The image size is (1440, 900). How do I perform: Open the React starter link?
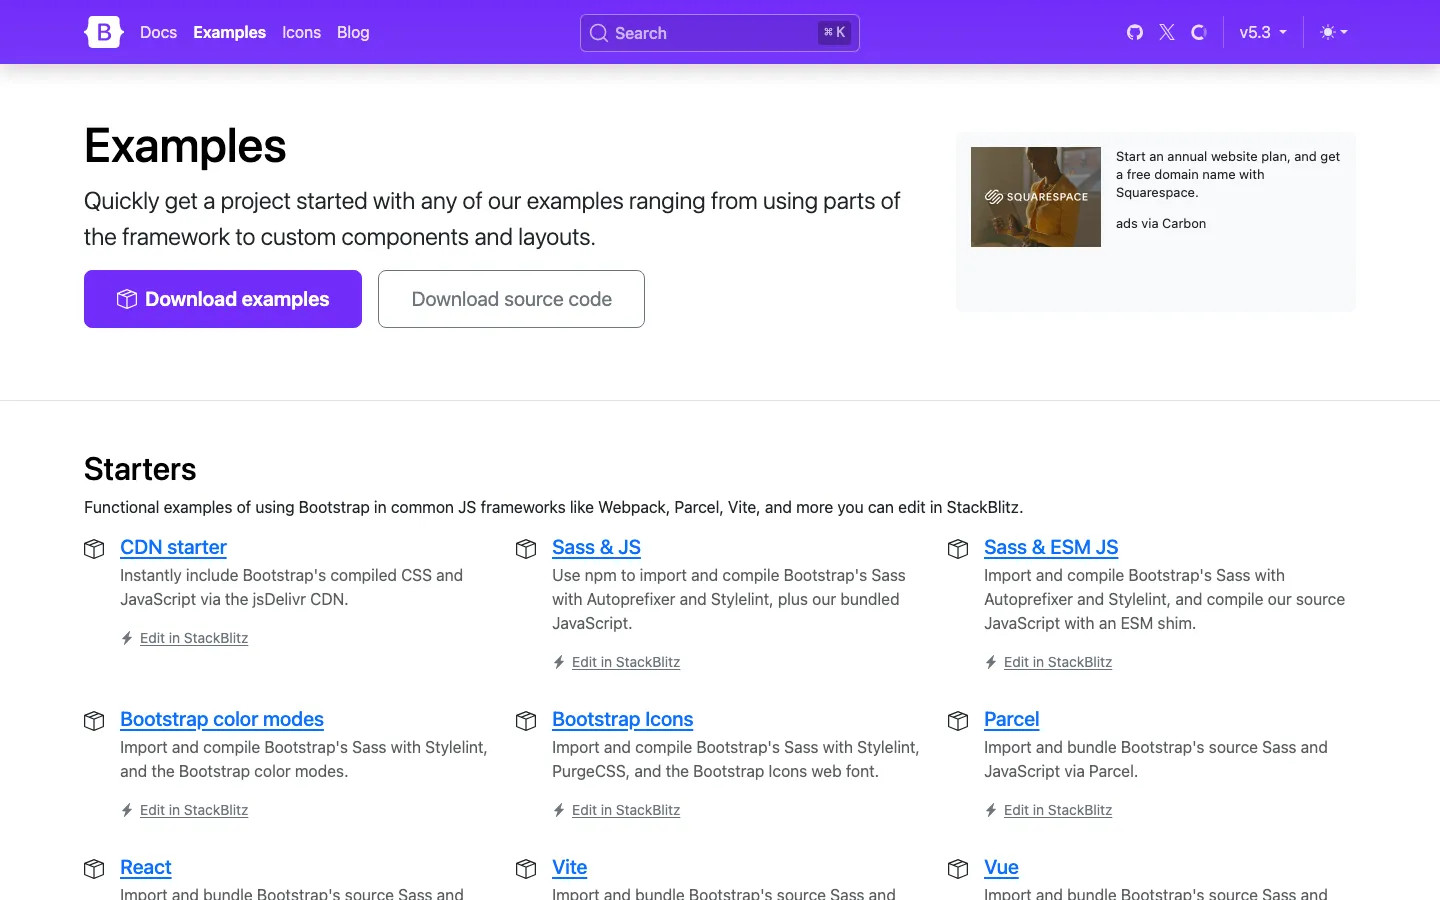click(x=146, y=867)
